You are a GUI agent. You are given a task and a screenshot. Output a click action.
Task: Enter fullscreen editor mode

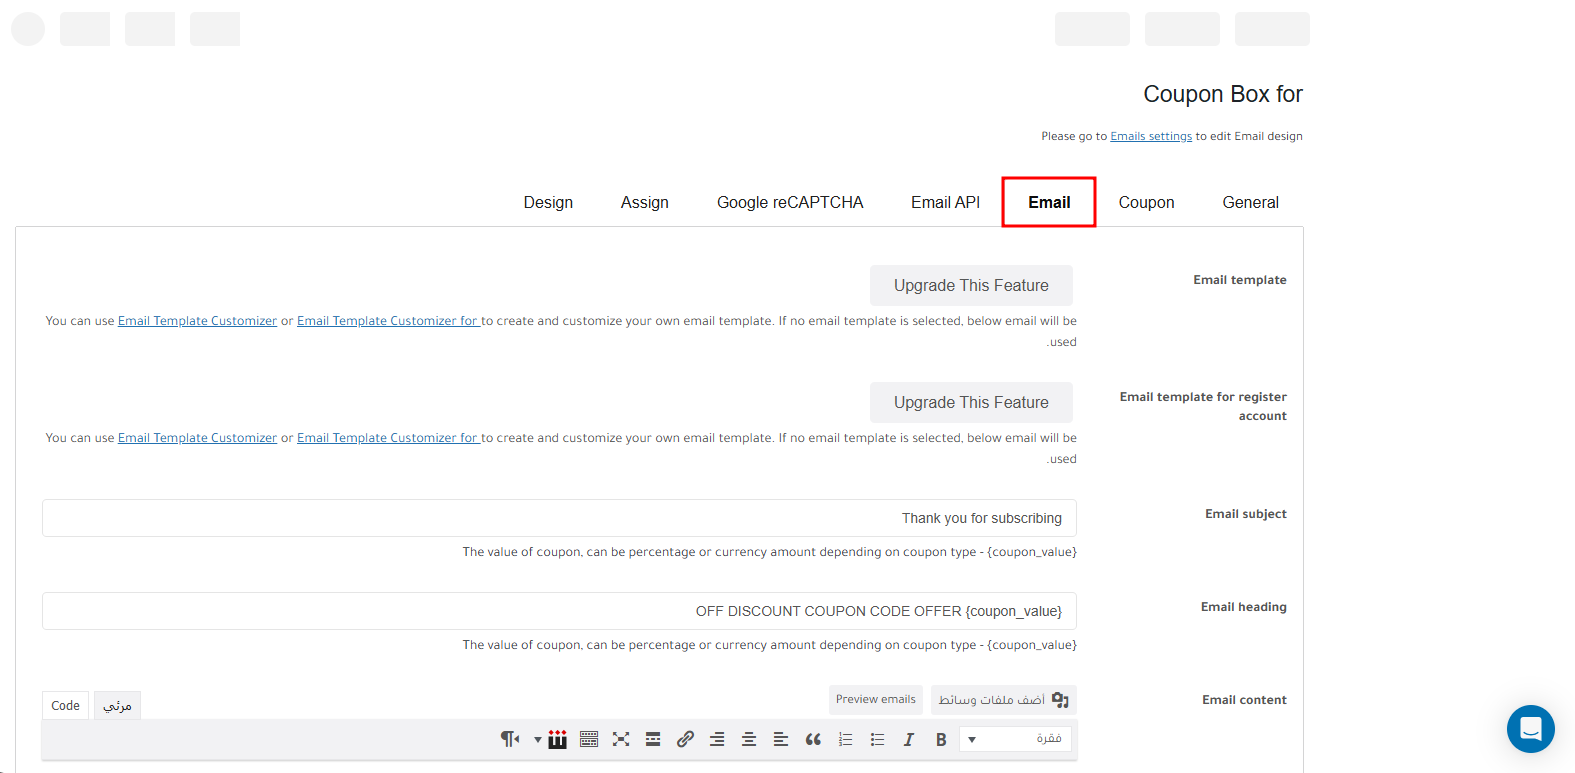click(x=621, y=739)
